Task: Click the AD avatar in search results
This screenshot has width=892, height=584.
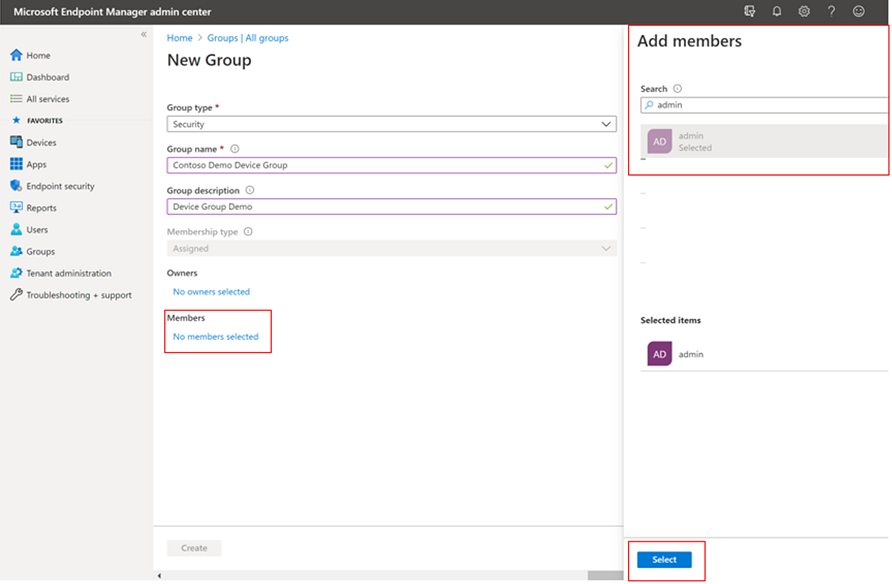Action: [659, 142]
